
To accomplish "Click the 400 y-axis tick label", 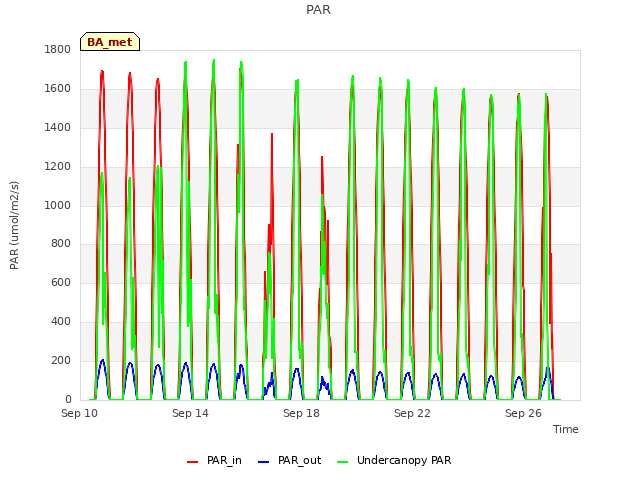I will [x=61, y=322].
